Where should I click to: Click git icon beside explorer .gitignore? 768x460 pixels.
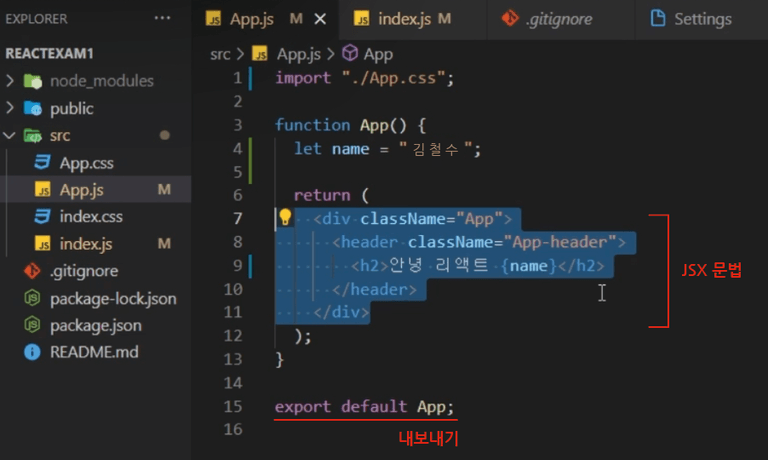pos(32,270)
